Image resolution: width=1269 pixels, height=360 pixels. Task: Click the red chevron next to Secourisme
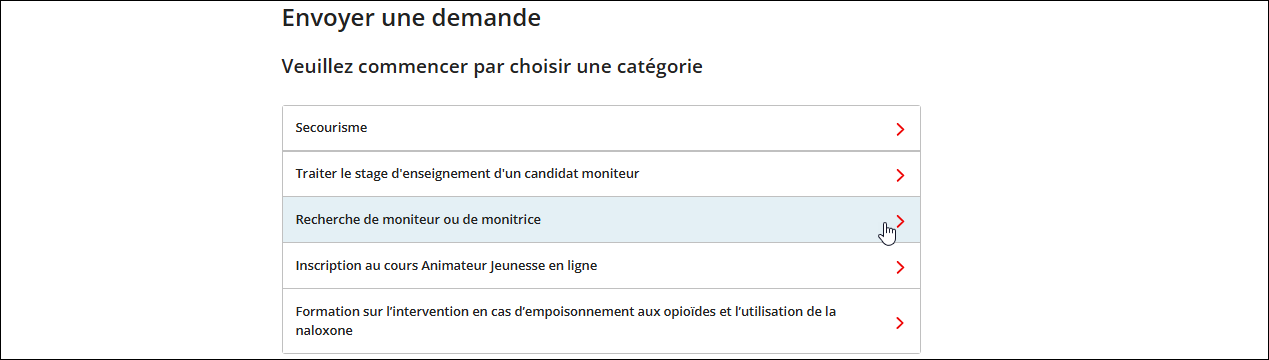900,129
